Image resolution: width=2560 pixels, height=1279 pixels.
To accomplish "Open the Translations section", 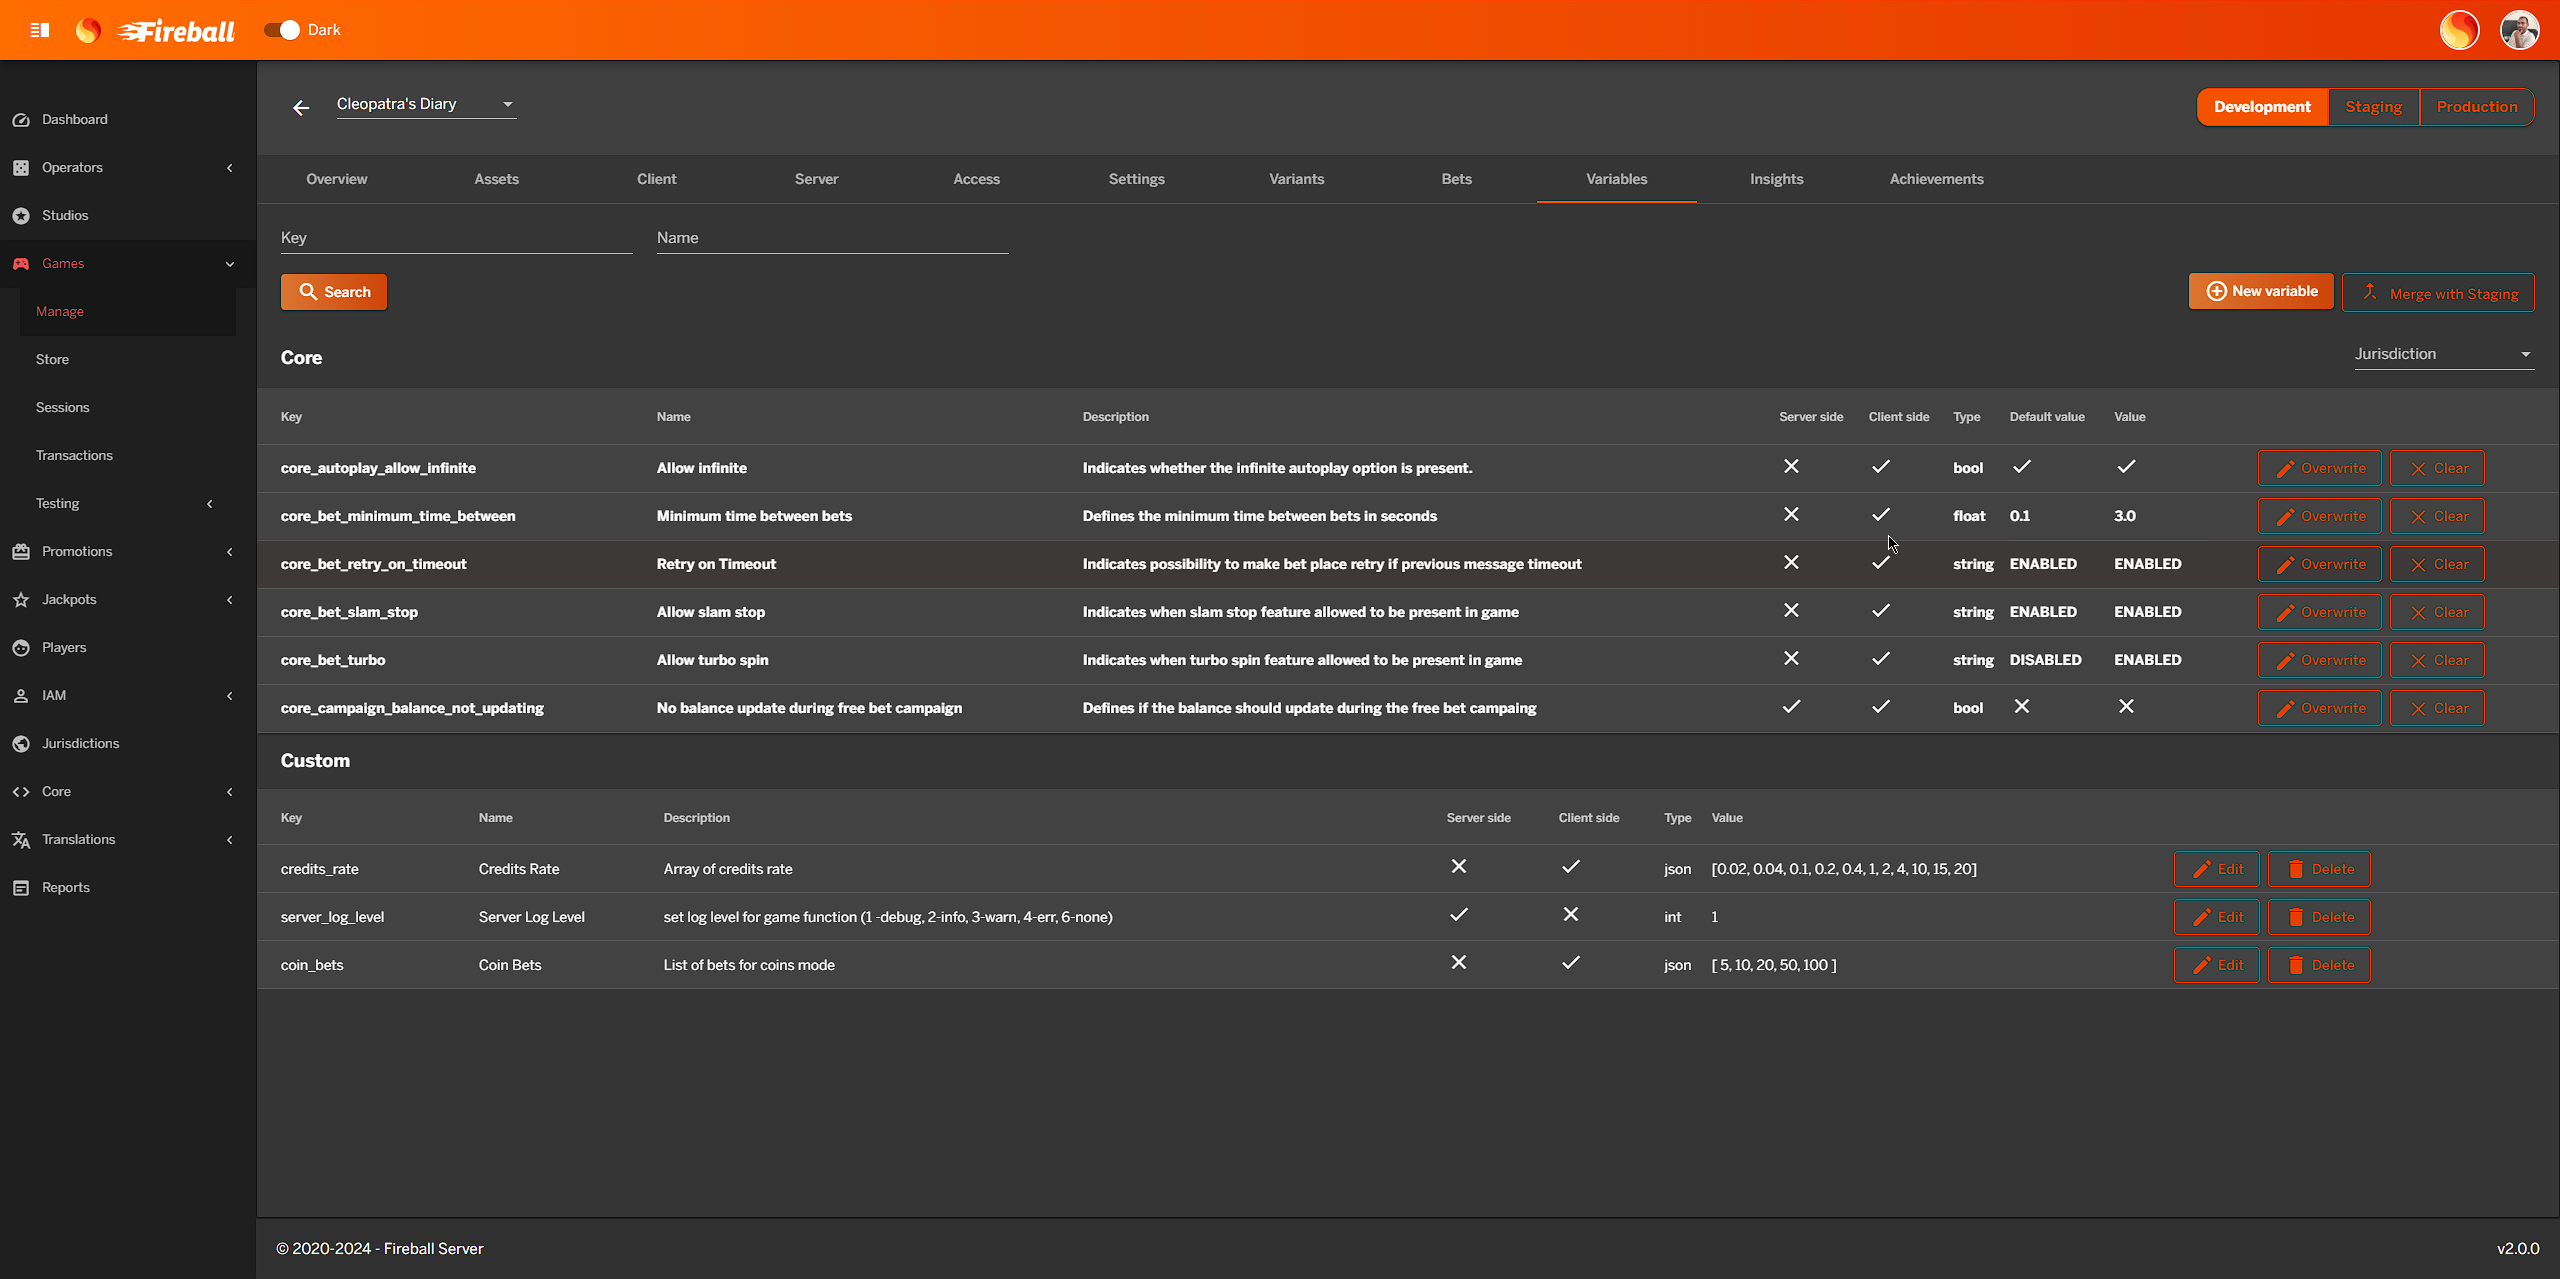I will 77,839.
